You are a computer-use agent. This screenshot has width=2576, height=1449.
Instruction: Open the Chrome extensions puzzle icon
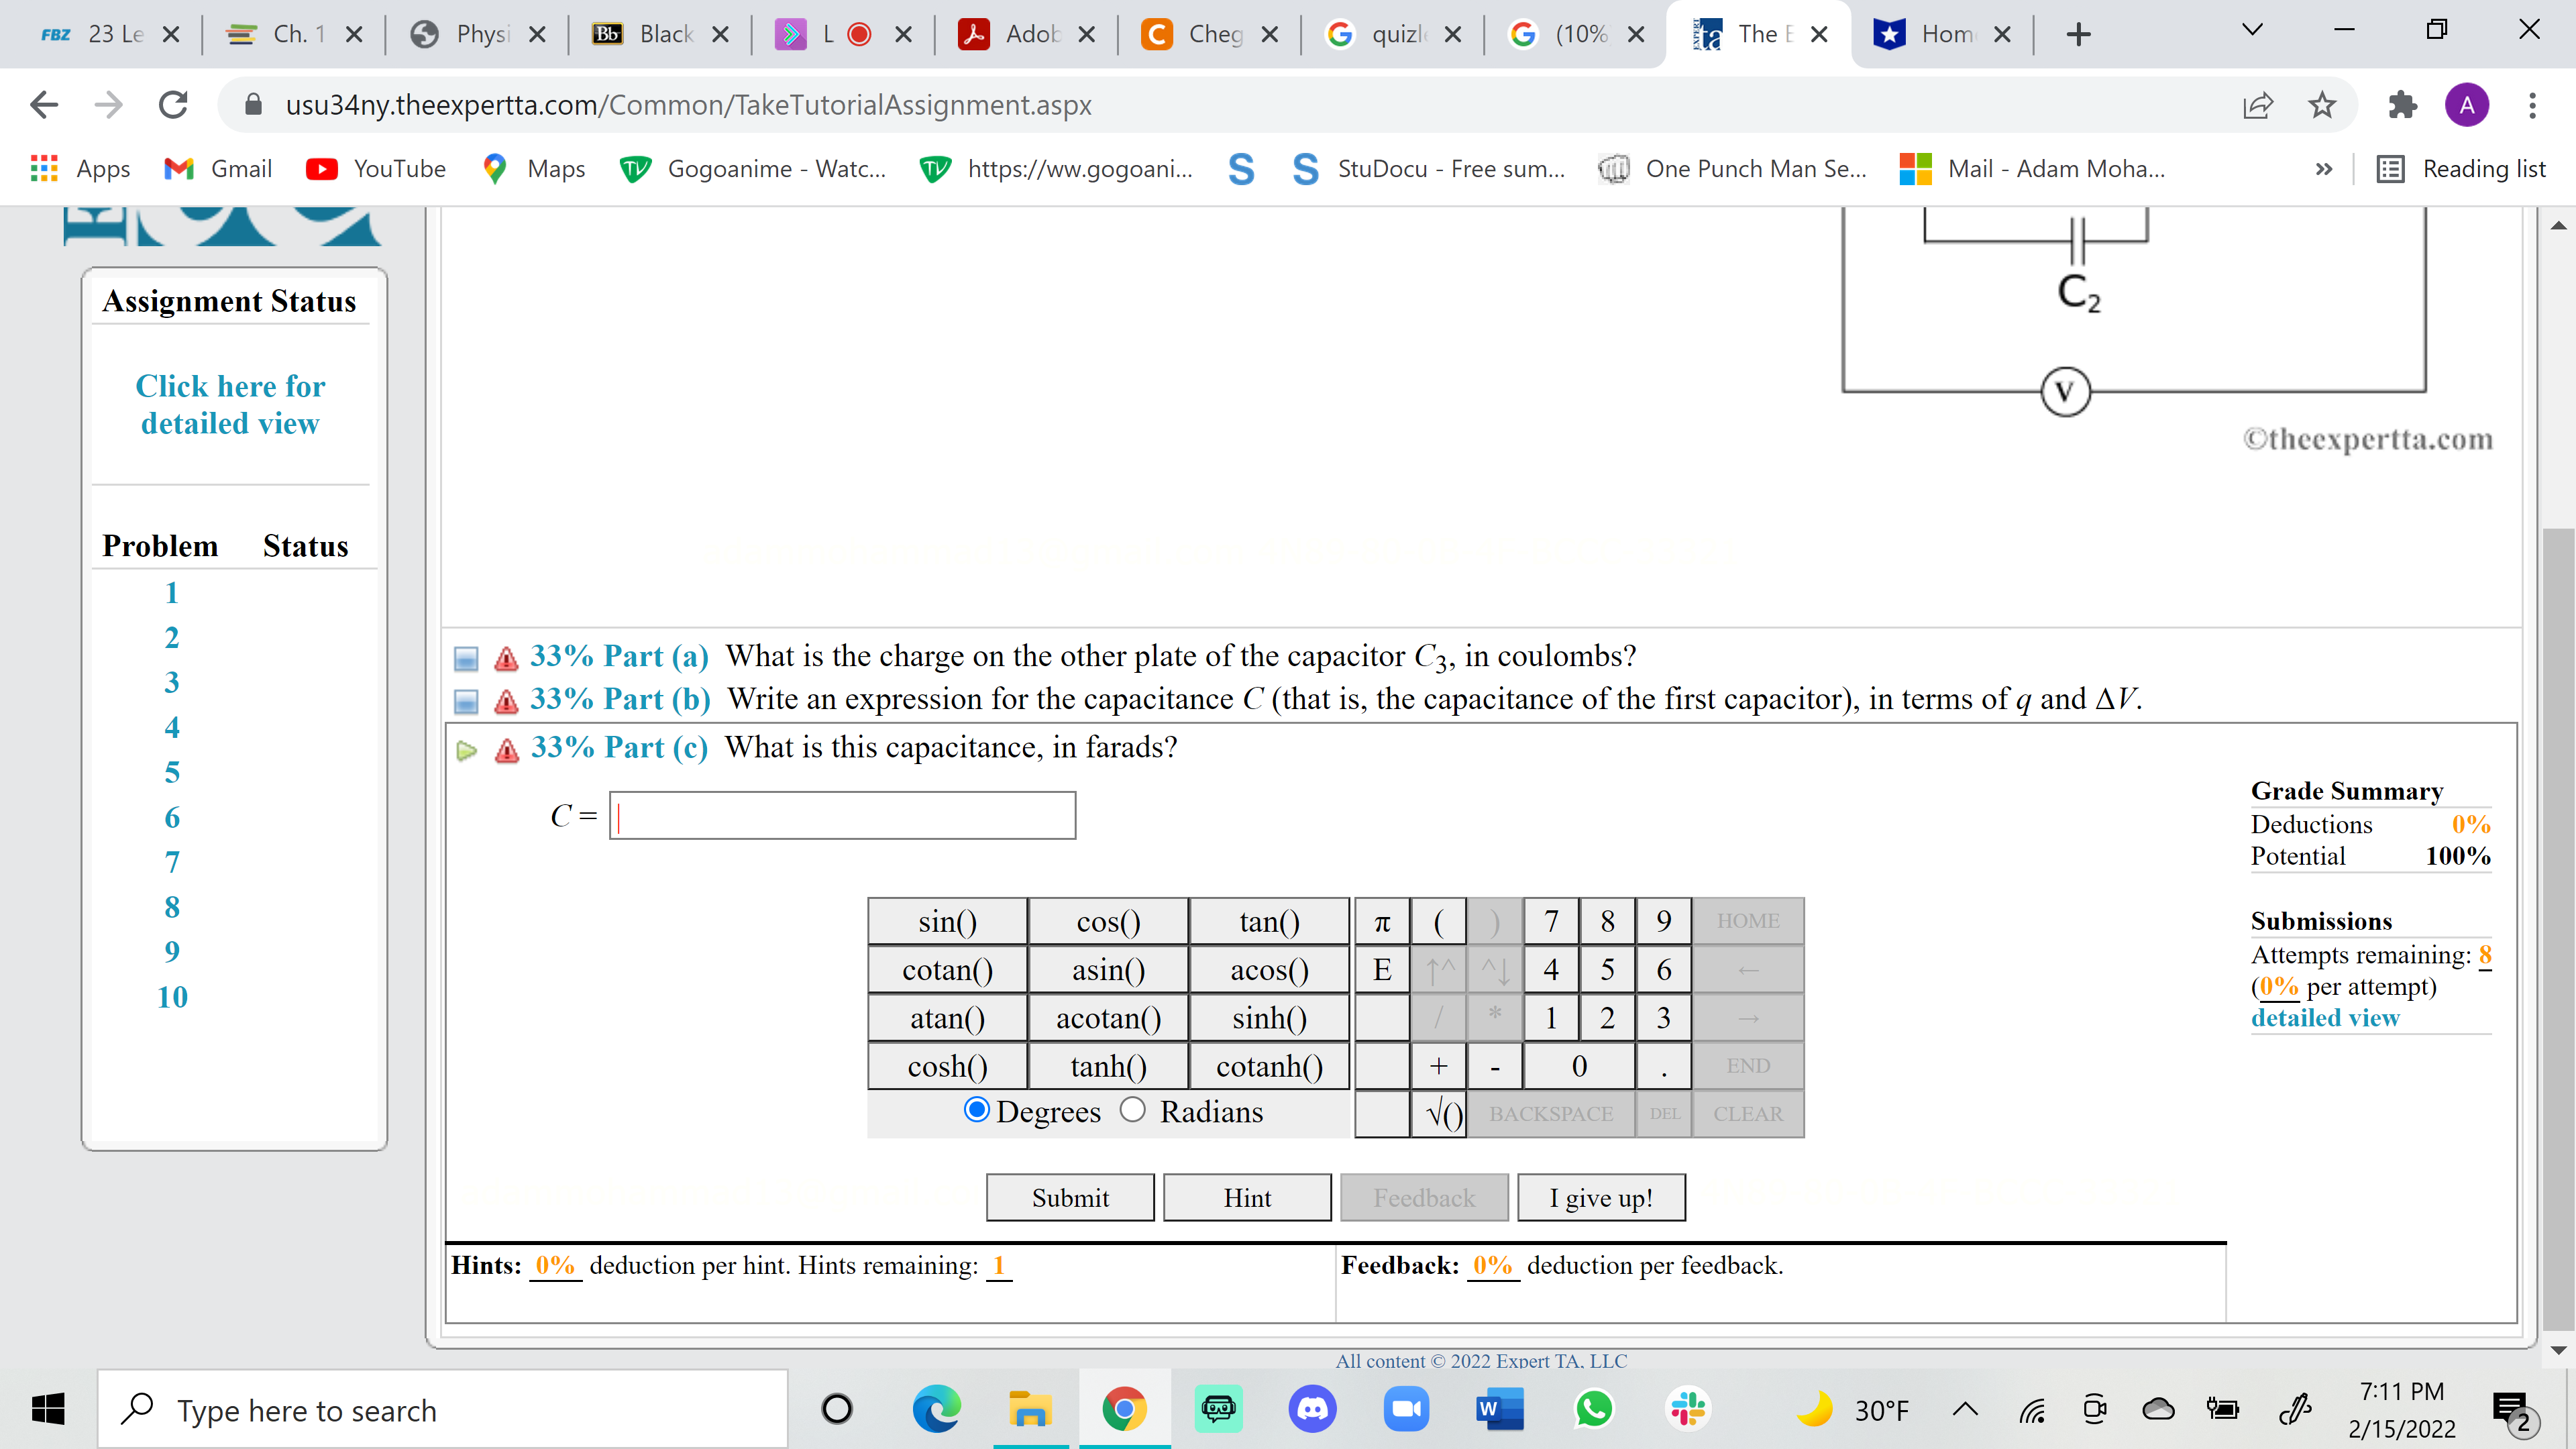point(2402,105)
